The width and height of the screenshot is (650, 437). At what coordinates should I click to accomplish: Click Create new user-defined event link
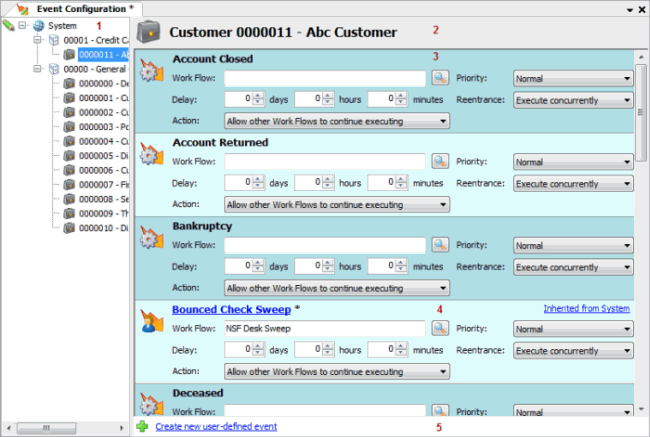pos(215,427)
